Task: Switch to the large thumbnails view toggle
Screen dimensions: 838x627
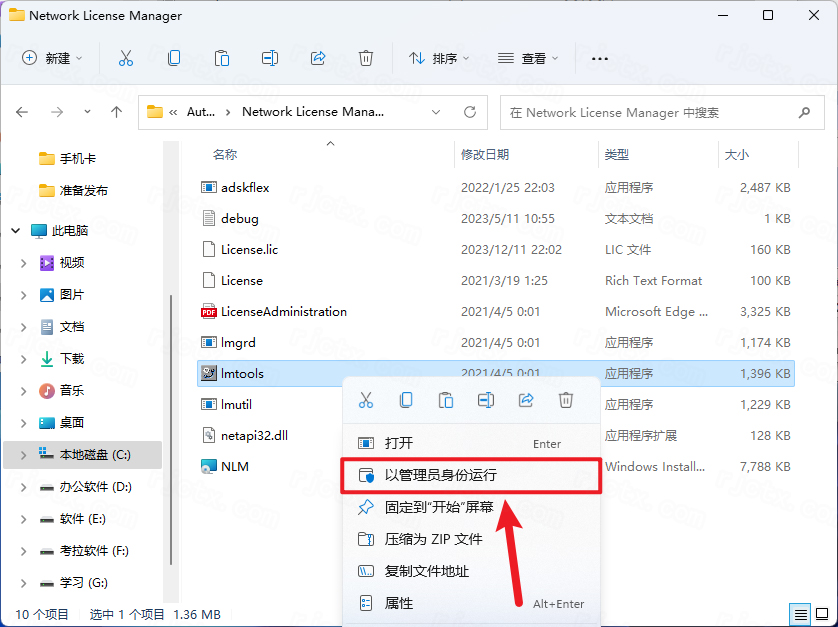Action: click(823, 613)
